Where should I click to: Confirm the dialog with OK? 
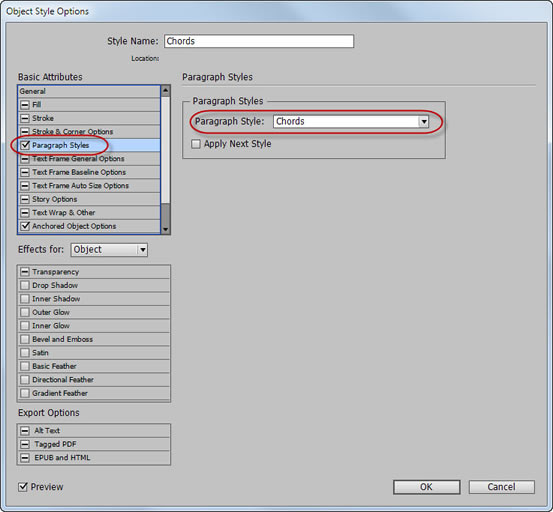(426, 487)
